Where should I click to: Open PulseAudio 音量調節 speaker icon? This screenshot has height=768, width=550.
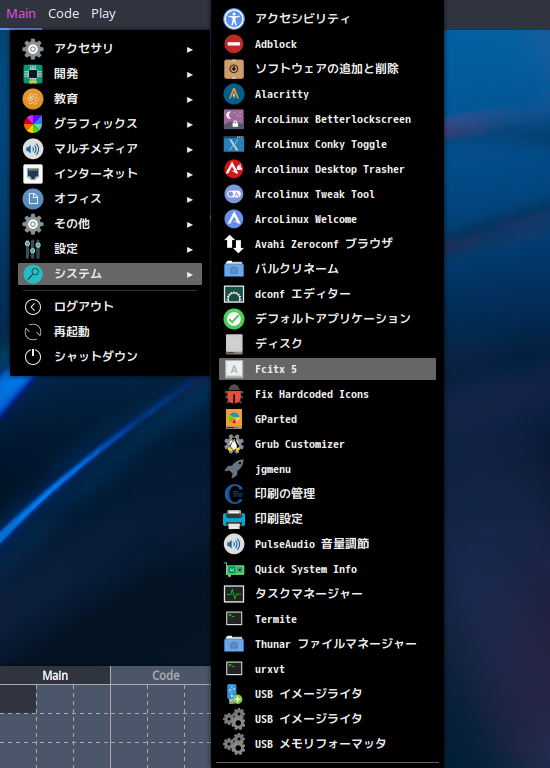click(234, 544)
